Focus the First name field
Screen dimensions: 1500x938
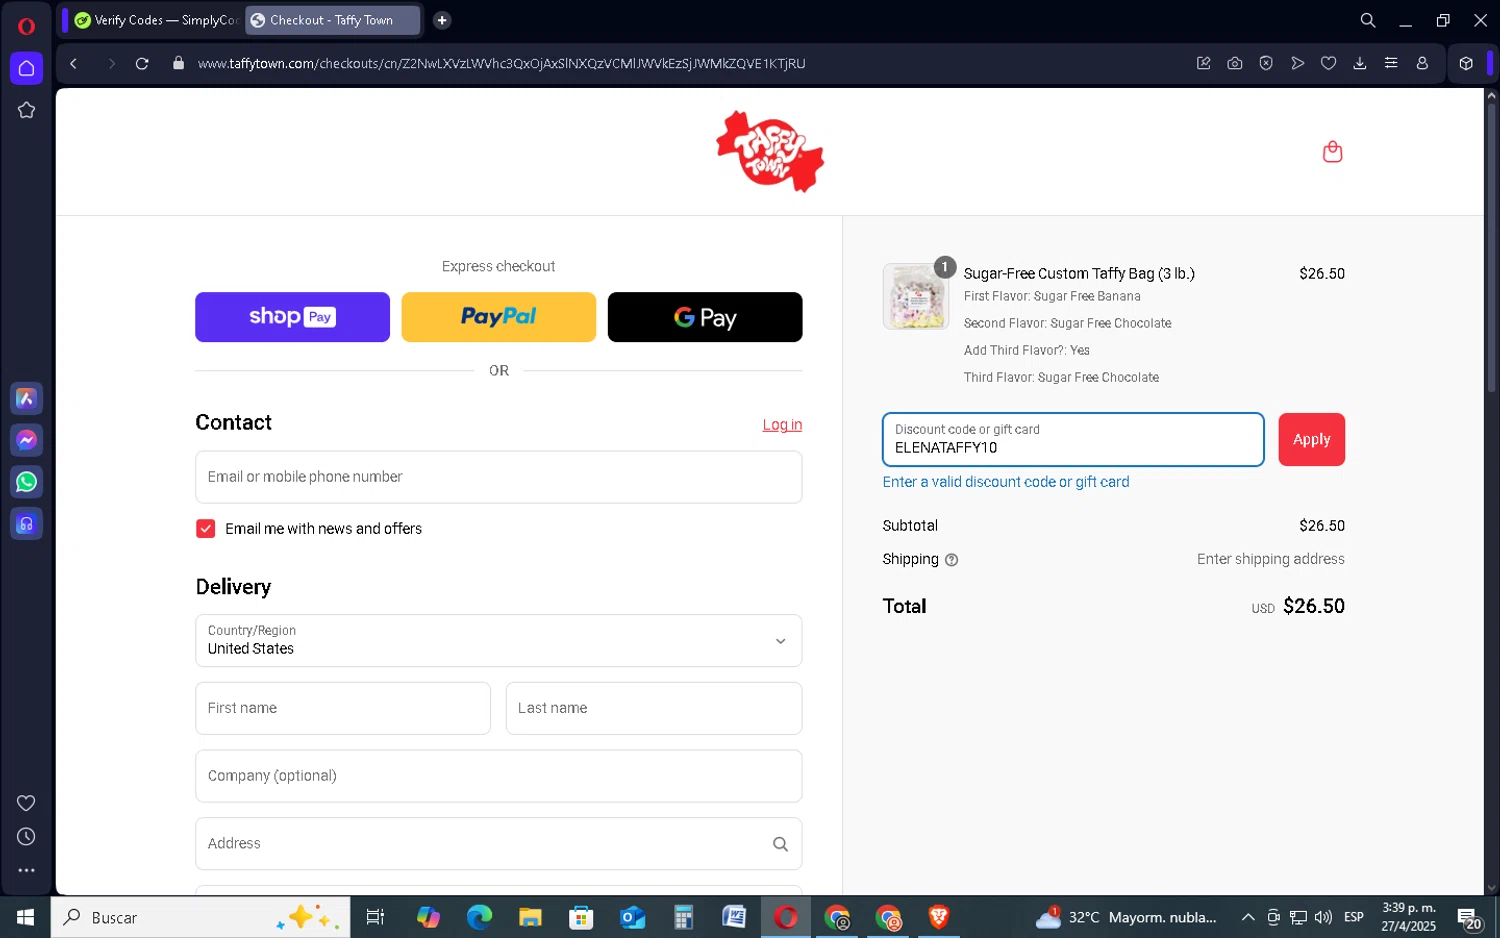pyautogui.click(x=342, y=708)
